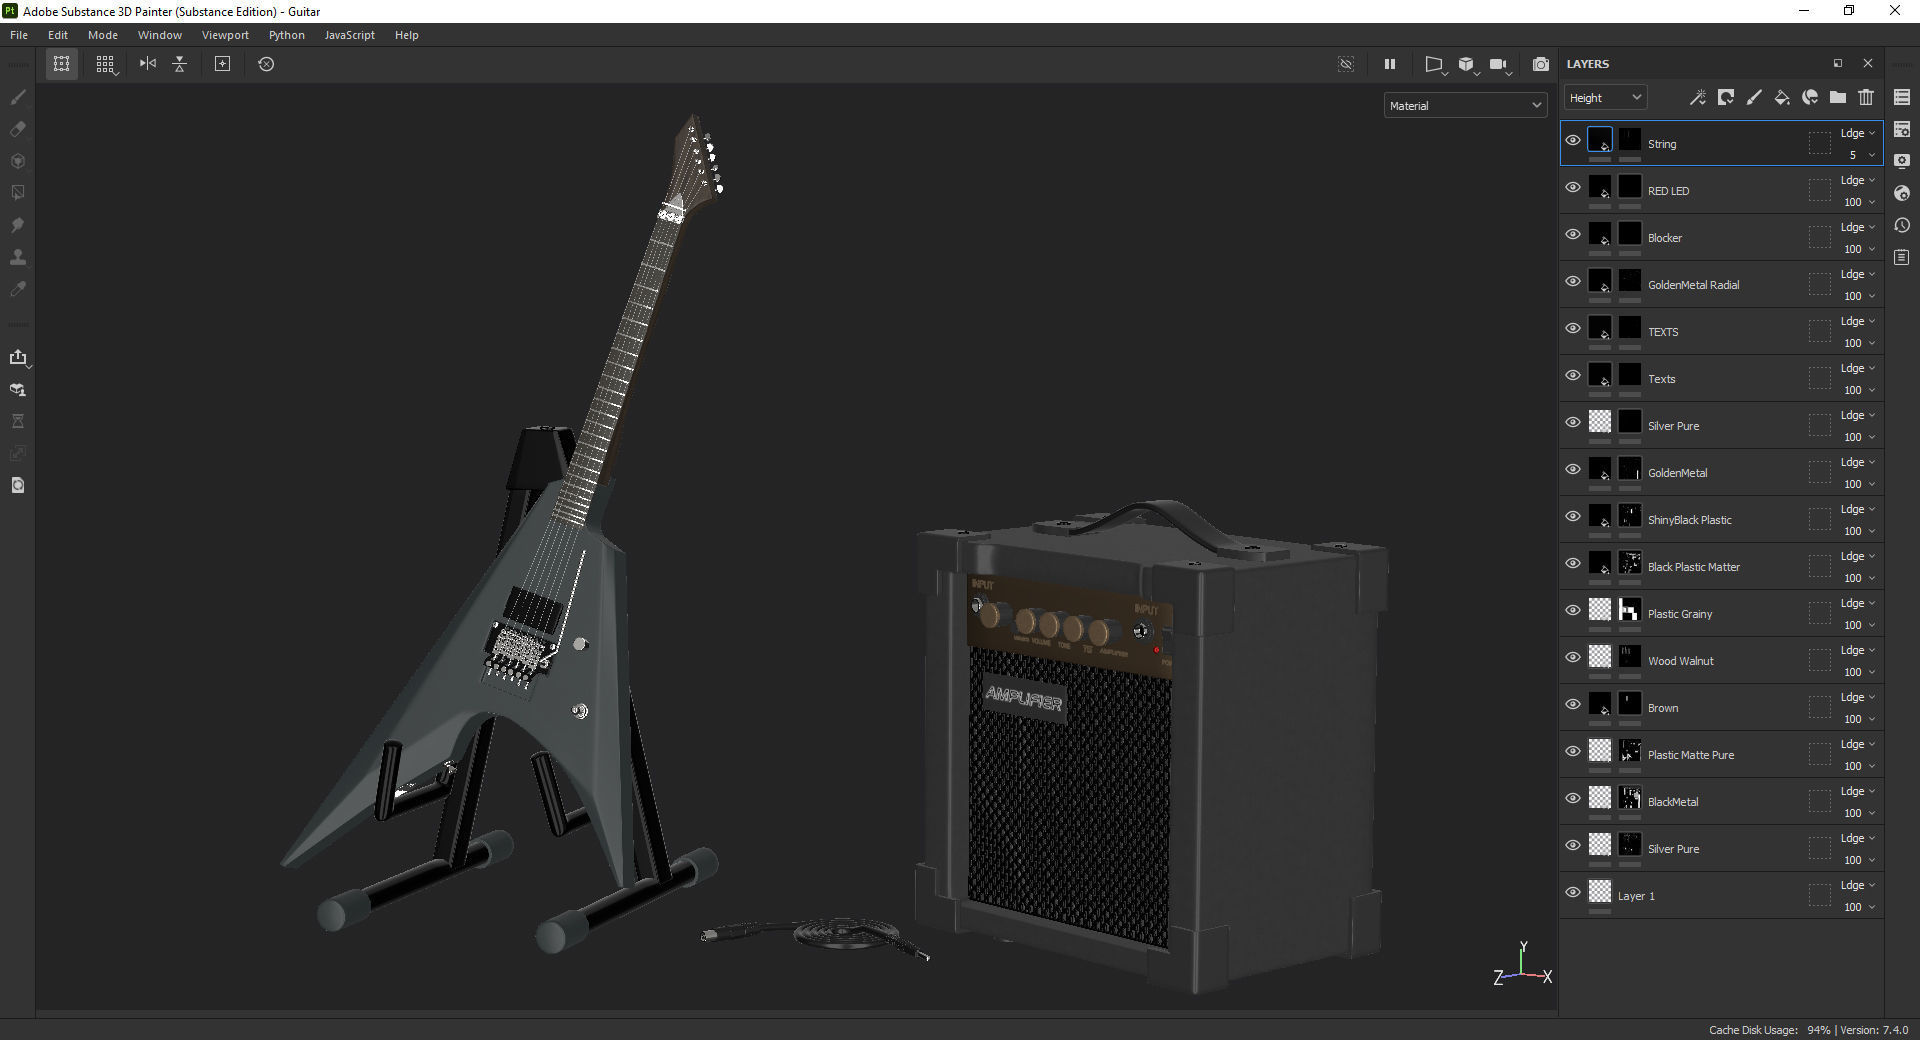Open the File menu
This screenshot has width=1920, height=1040.
click(x=19, y=35)
